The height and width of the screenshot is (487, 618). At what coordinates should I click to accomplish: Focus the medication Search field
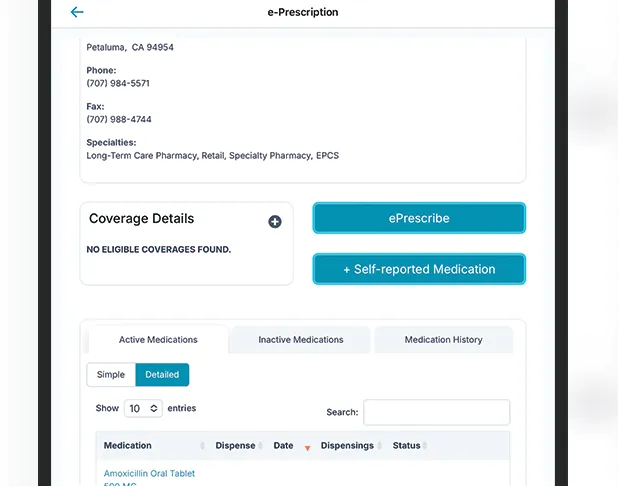coord(436,412)
